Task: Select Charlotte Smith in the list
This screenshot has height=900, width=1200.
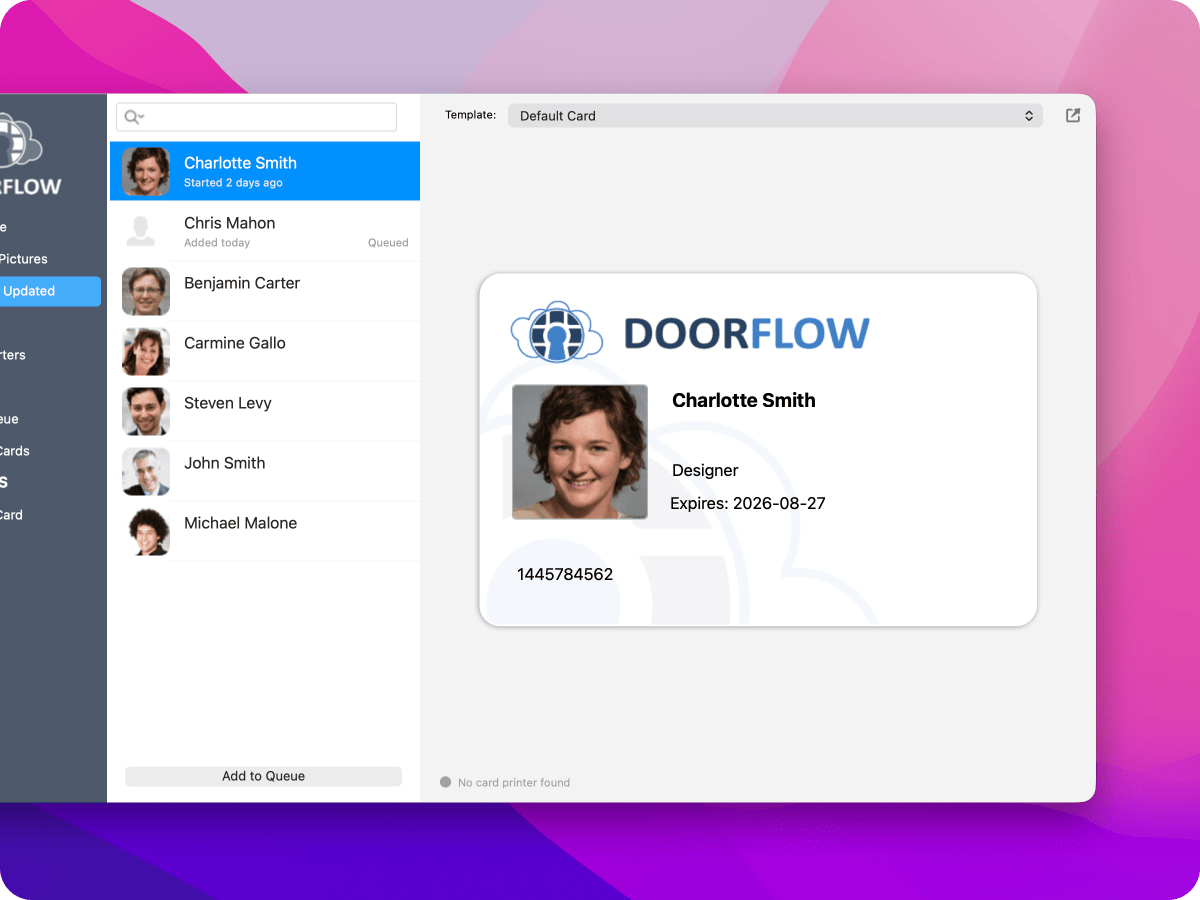Action: [x=264, y=171]
